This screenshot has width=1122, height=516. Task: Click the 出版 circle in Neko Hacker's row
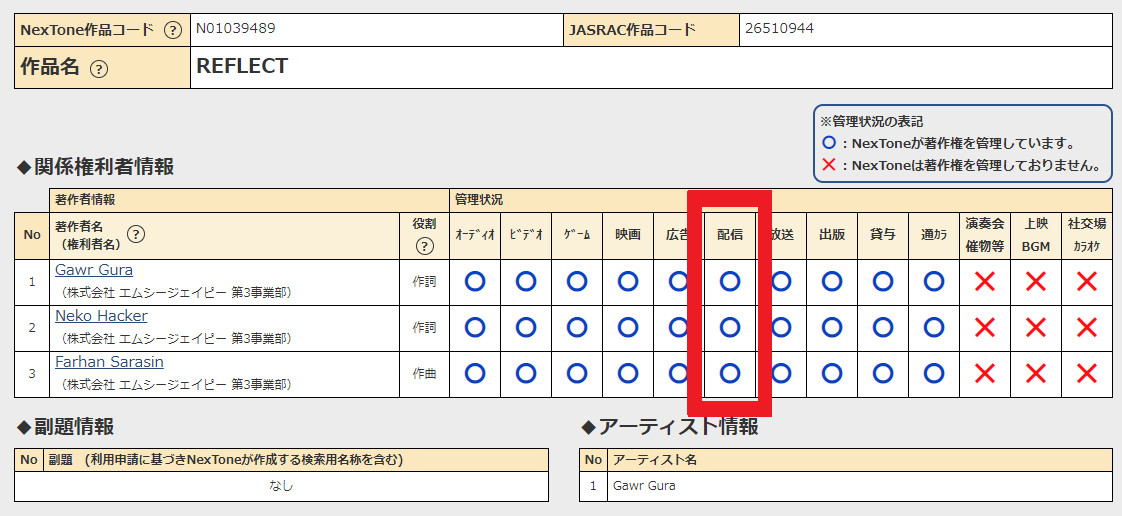832,327
